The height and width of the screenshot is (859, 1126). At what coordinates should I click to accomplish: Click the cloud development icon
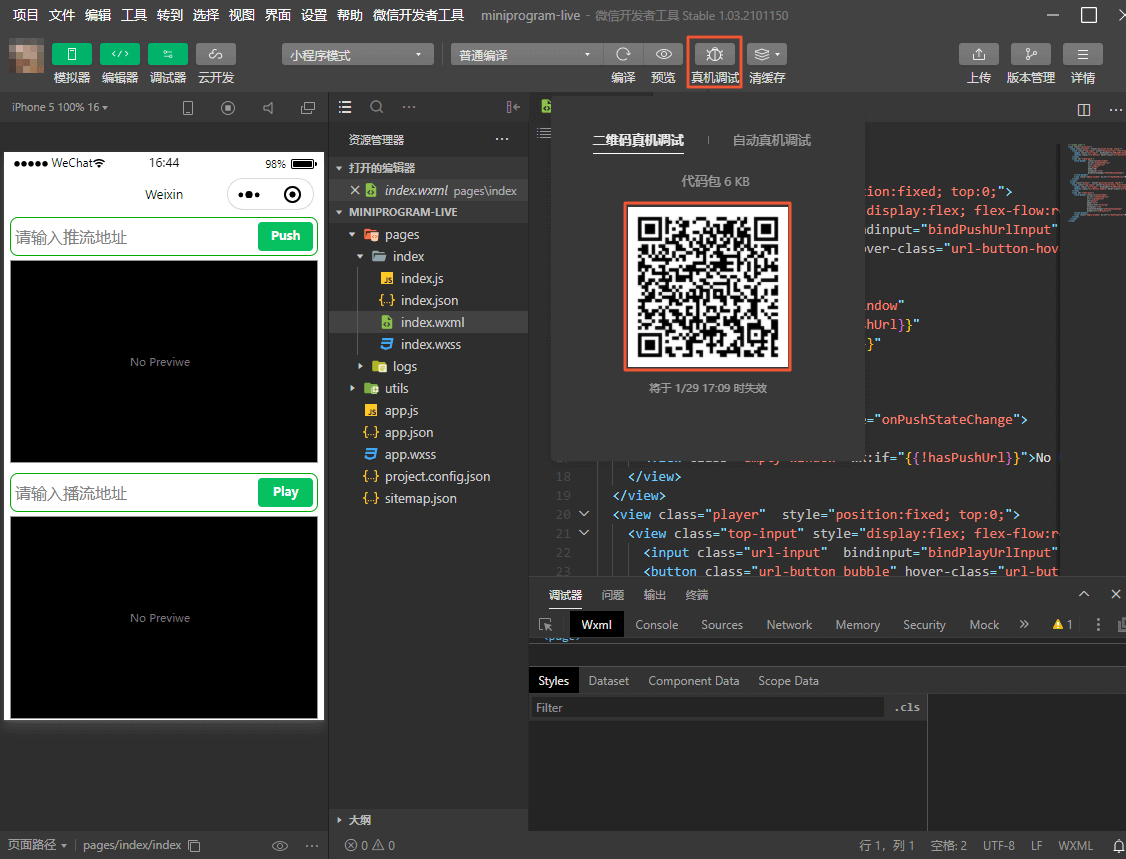(x=215, y=55)
